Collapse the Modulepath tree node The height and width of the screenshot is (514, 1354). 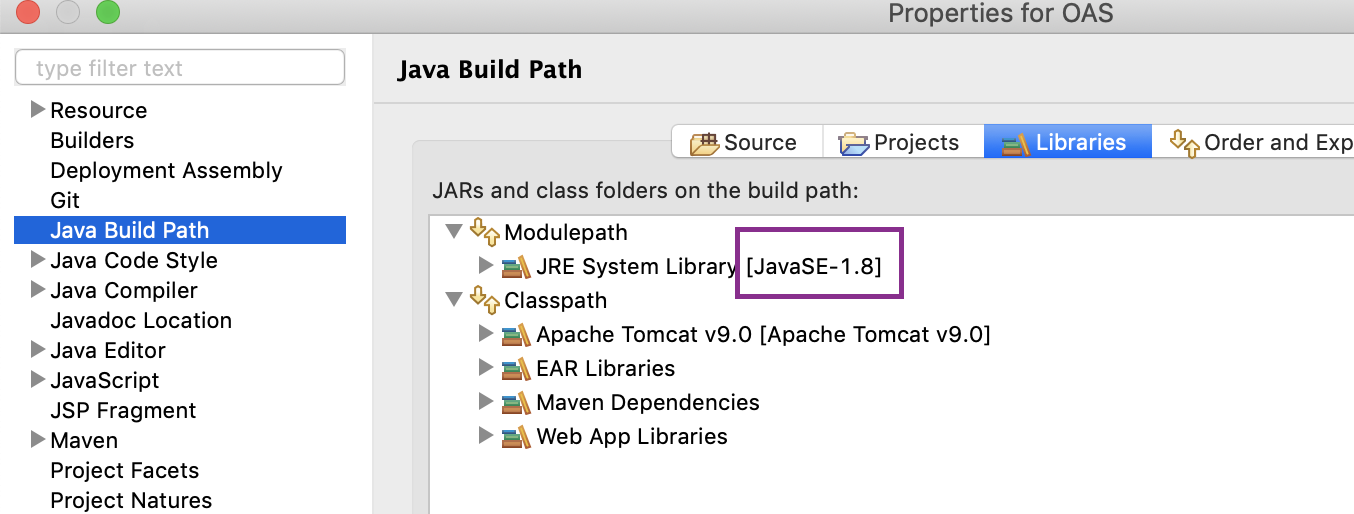(454, 233)
